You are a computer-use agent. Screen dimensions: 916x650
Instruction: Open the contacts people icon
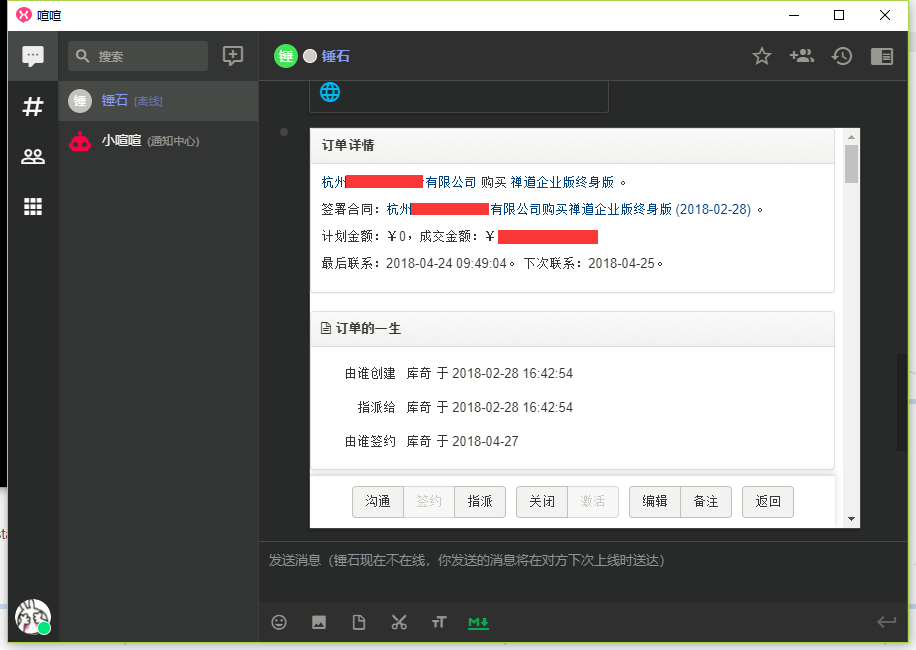pyautogui.click(x=33, y=156)
